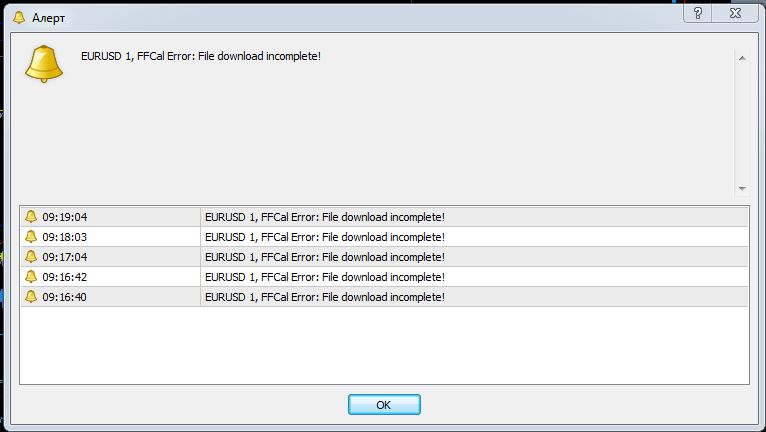
Task: Click the top FFCal Error message text
Action: 201,56
